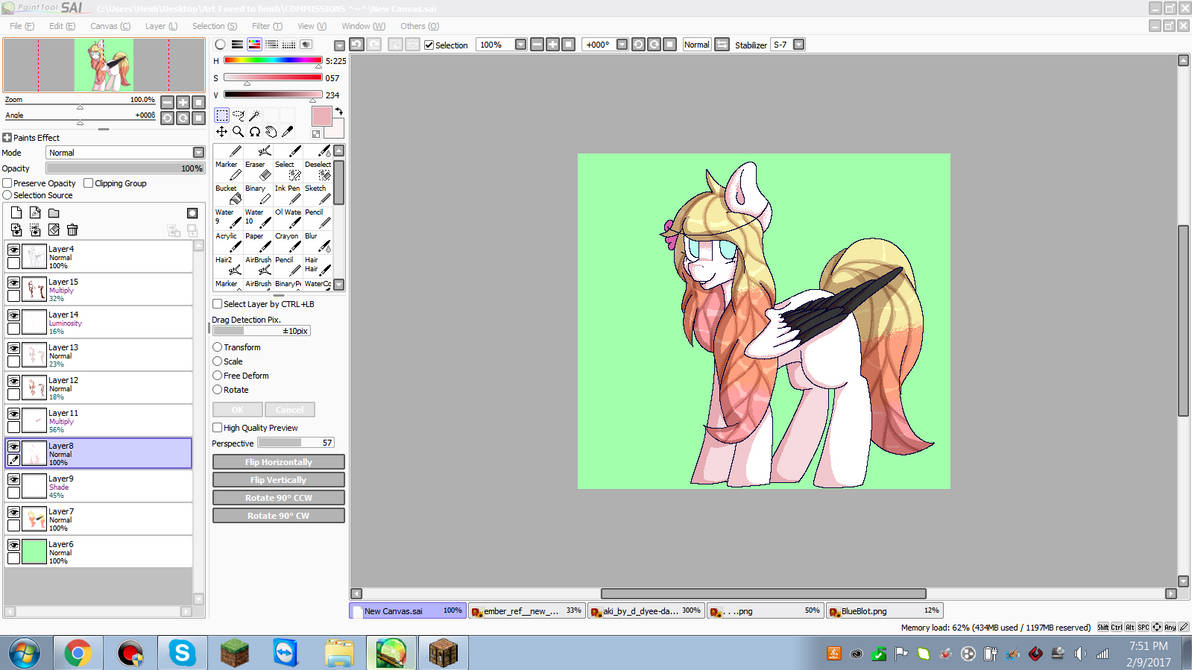Screen dimensions: 1192x670
Task: Flip the canvas view horizontally from the top toolbar
Action: click(722, 44)
